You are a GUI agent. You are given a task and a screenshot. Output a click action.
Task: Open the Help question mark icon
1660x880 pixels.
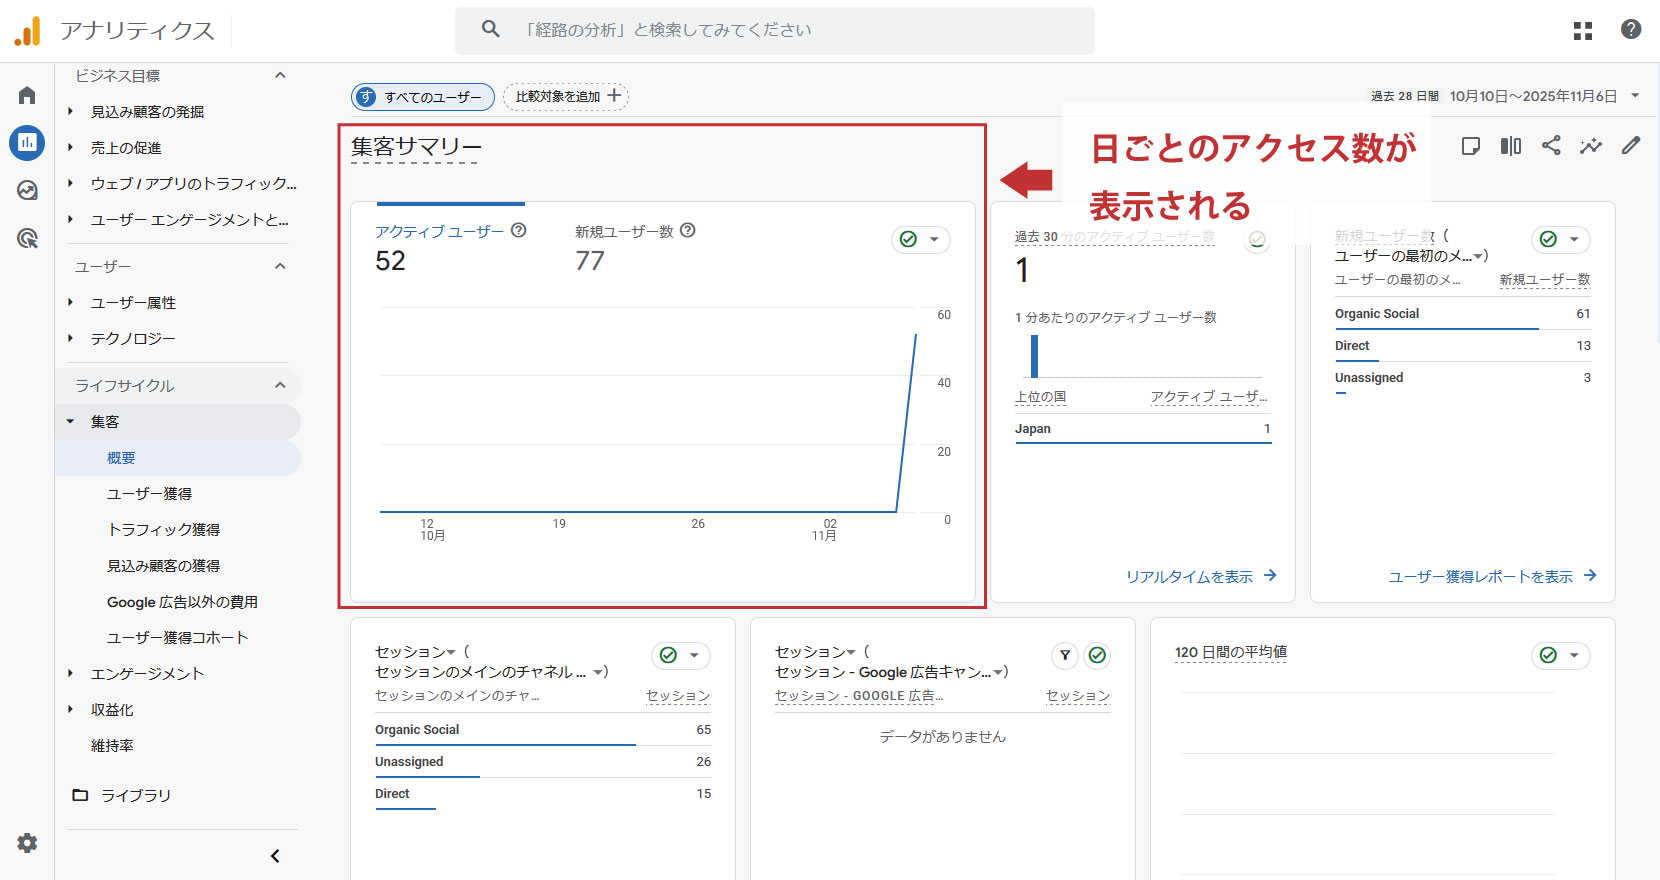(x=1631, y=30)
